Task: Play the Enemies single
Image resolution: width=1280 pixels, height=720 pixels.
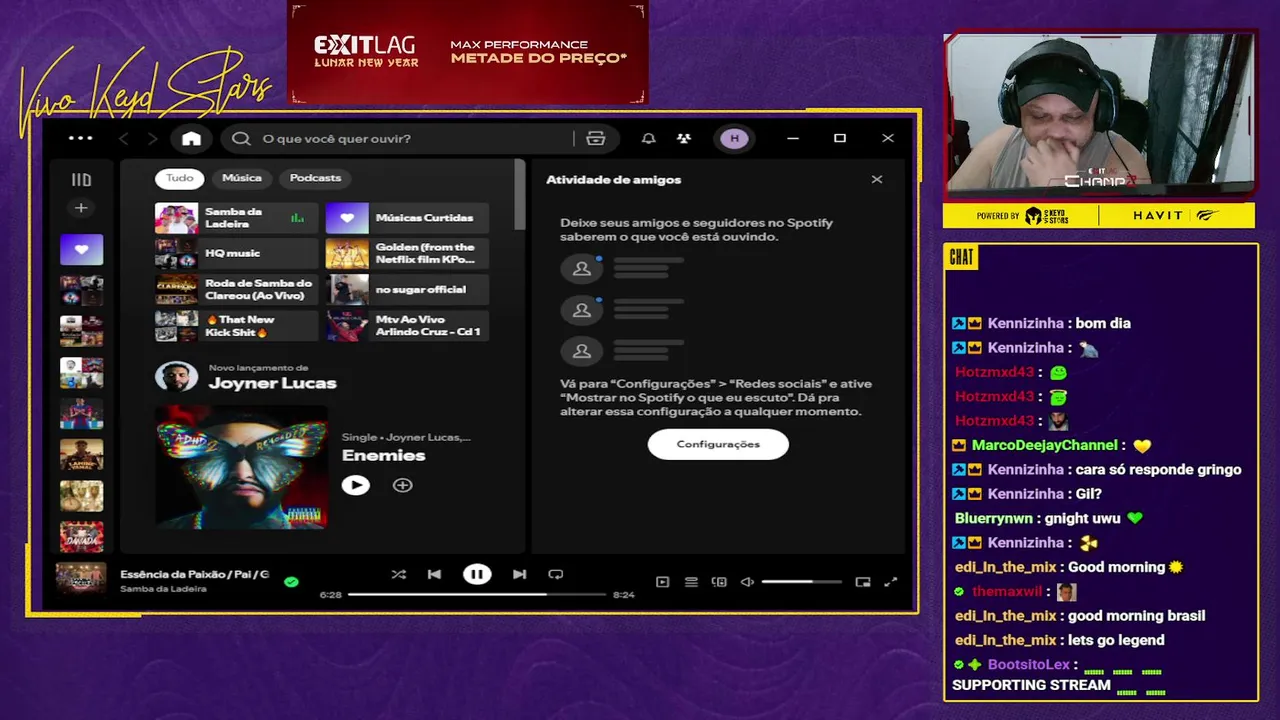Action: tap(355, 485)
